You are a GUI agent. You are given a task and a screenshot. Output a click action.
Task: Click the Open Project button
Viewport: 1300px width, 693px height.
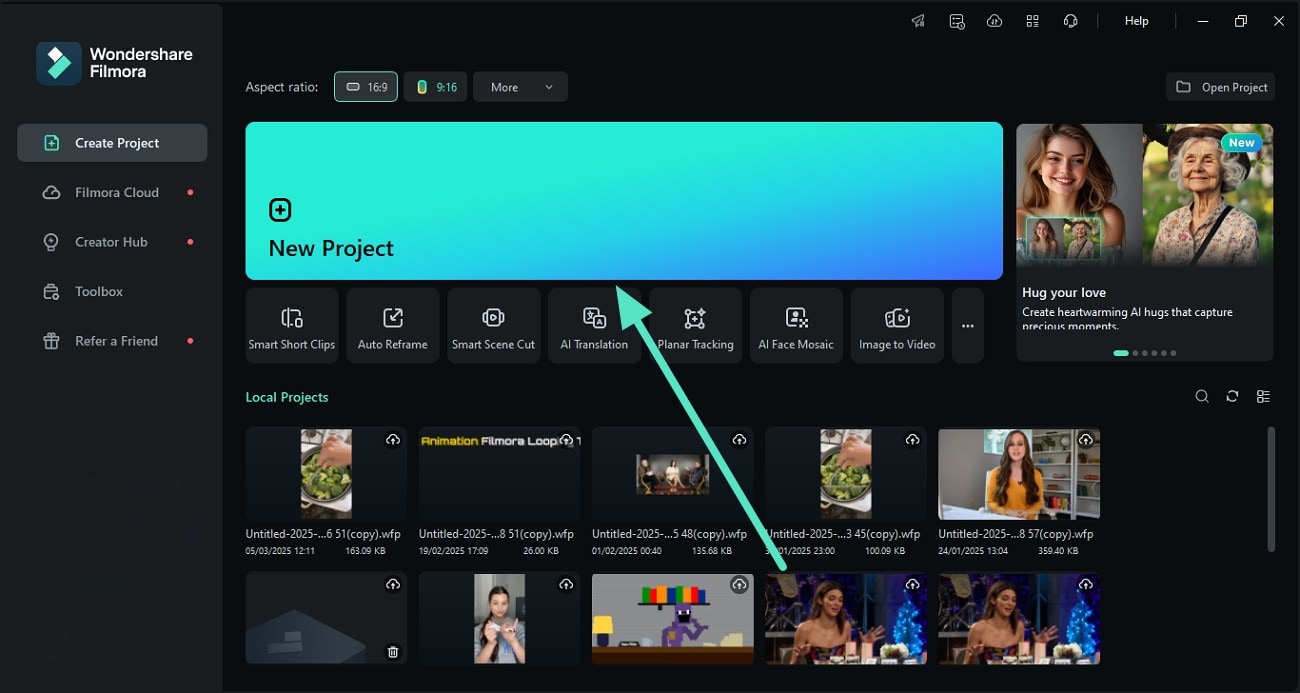pyautogui.click(x=1221, y=87)
